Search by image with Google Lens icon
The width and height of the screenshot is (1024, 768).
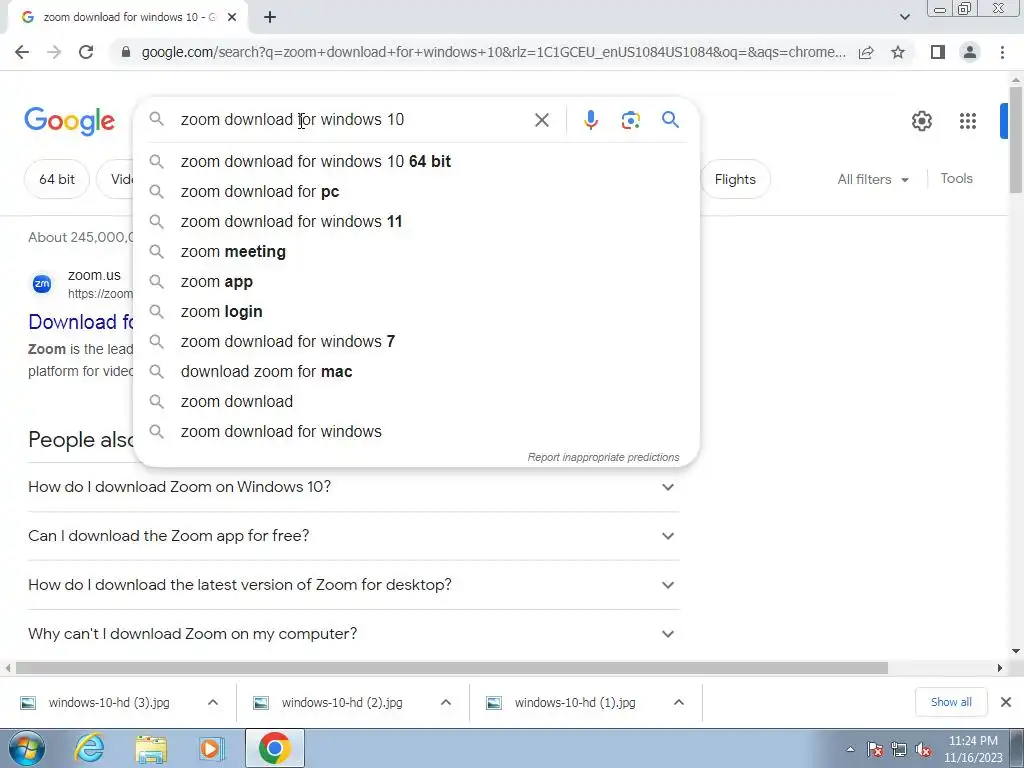pos(630,120)
